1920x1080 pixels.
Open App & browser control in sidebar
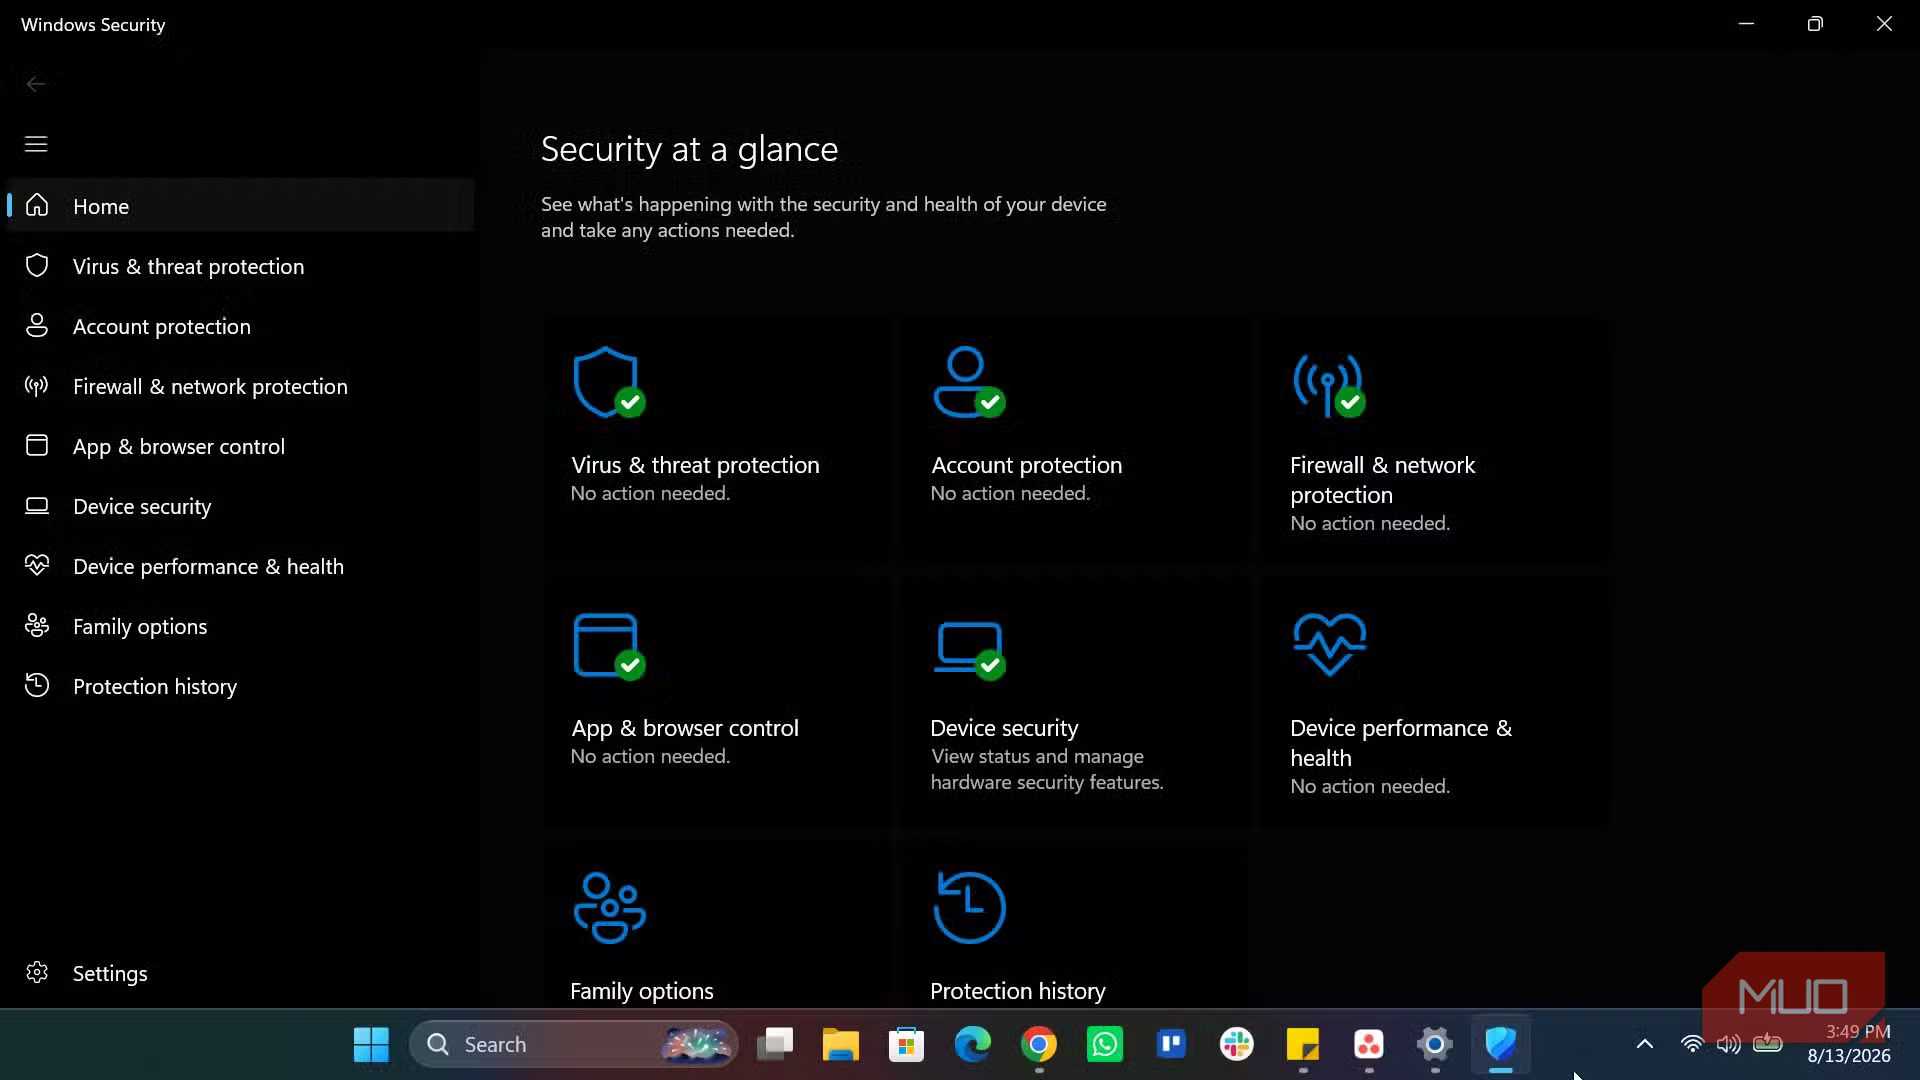[x=240, y=446]
